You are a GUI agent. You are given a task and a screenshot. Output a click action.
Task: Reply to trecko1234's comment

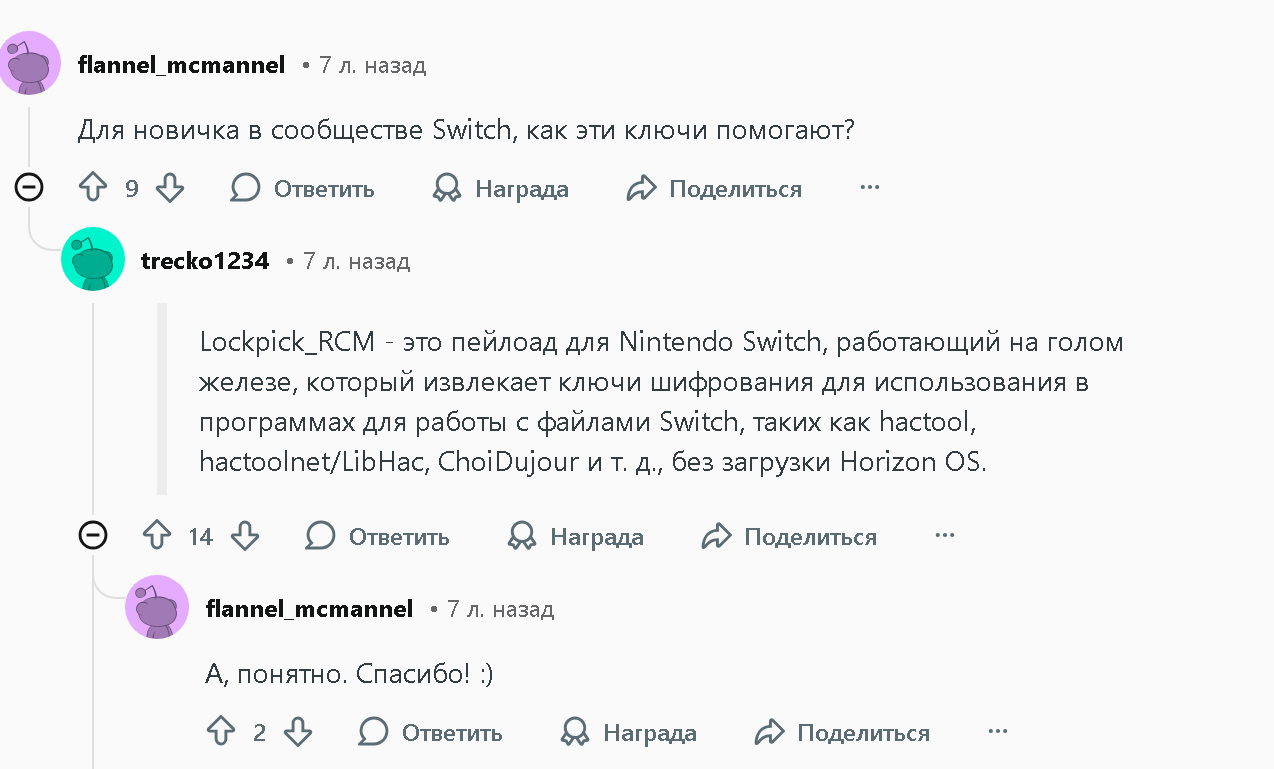coord(378,536)
